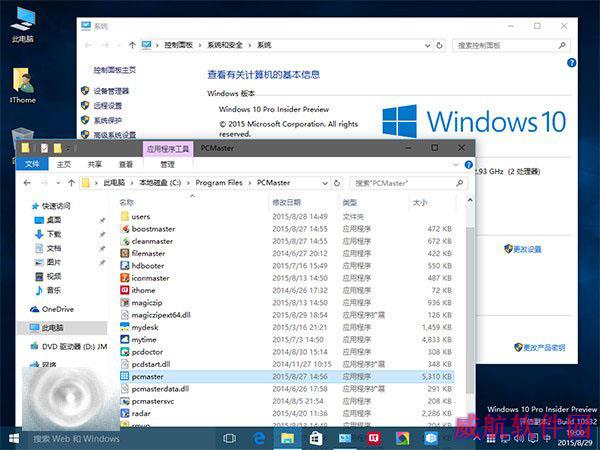The height and width of the screenshot is (450, 600).
Task: Switch to the 查看 ribbon tab
Action: pos(126,165)
